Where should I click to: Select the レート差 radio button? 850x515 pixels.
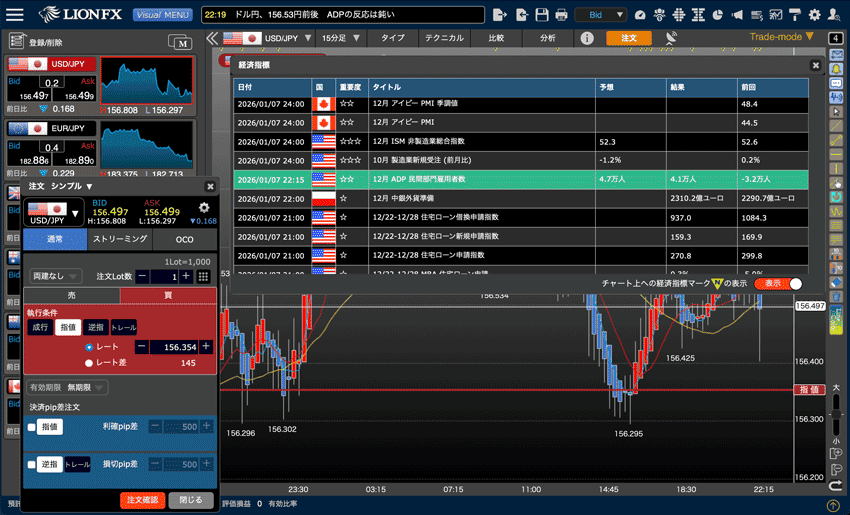click(90, 363)
